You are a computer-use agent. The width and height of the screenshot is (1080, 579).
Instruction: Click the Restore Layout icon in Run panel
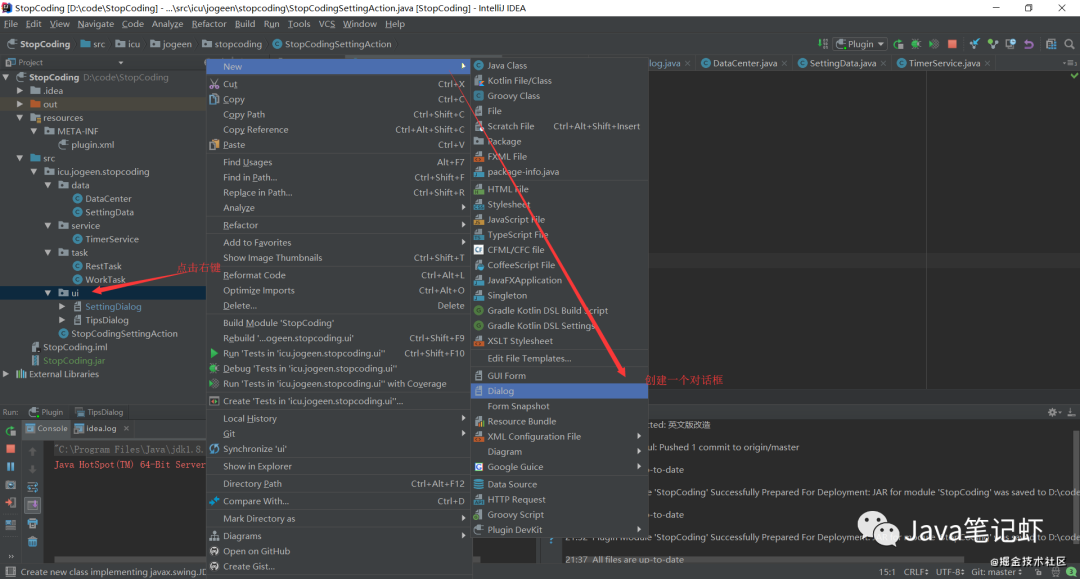pos(10,524)
